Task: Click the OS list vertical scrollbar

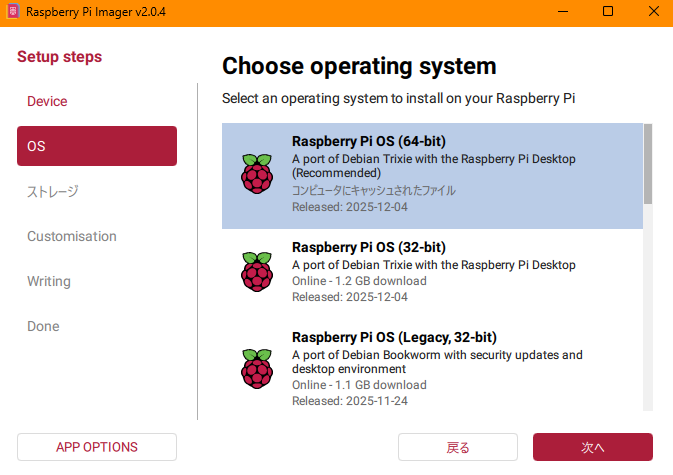Action: [648, 163]
